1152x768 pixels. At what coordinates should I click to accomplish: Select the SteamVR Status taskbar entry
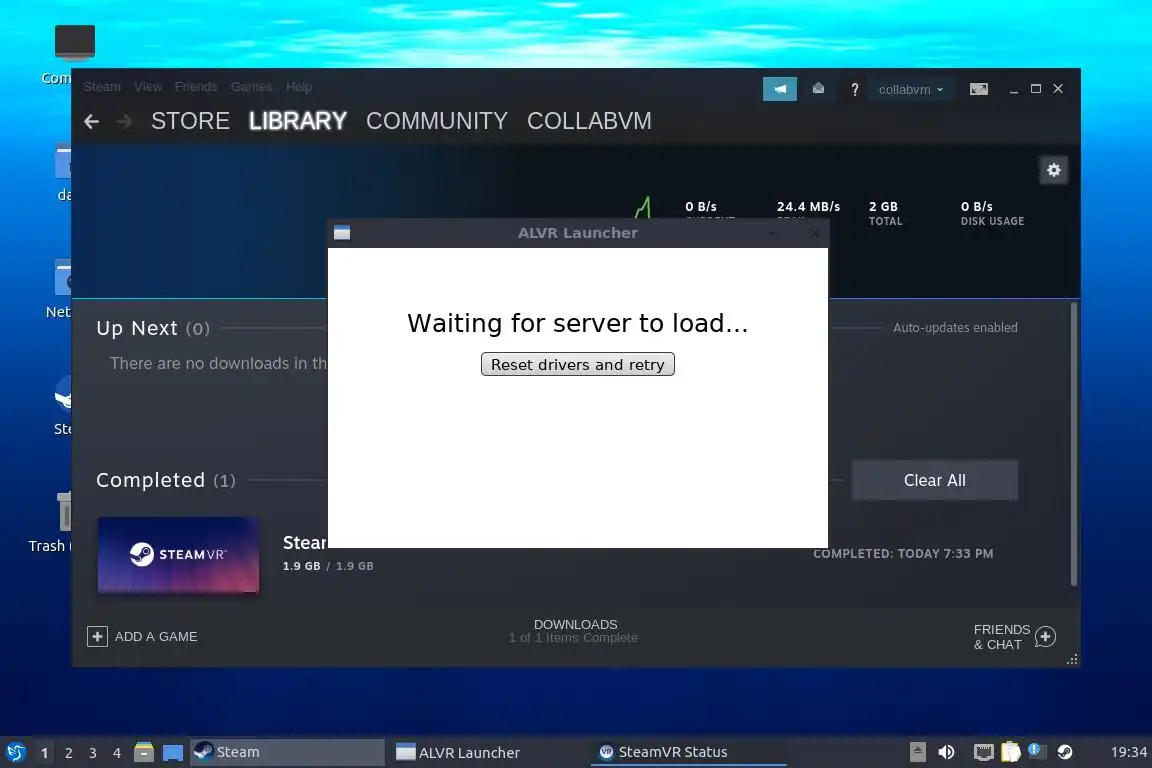click(688, 753)
